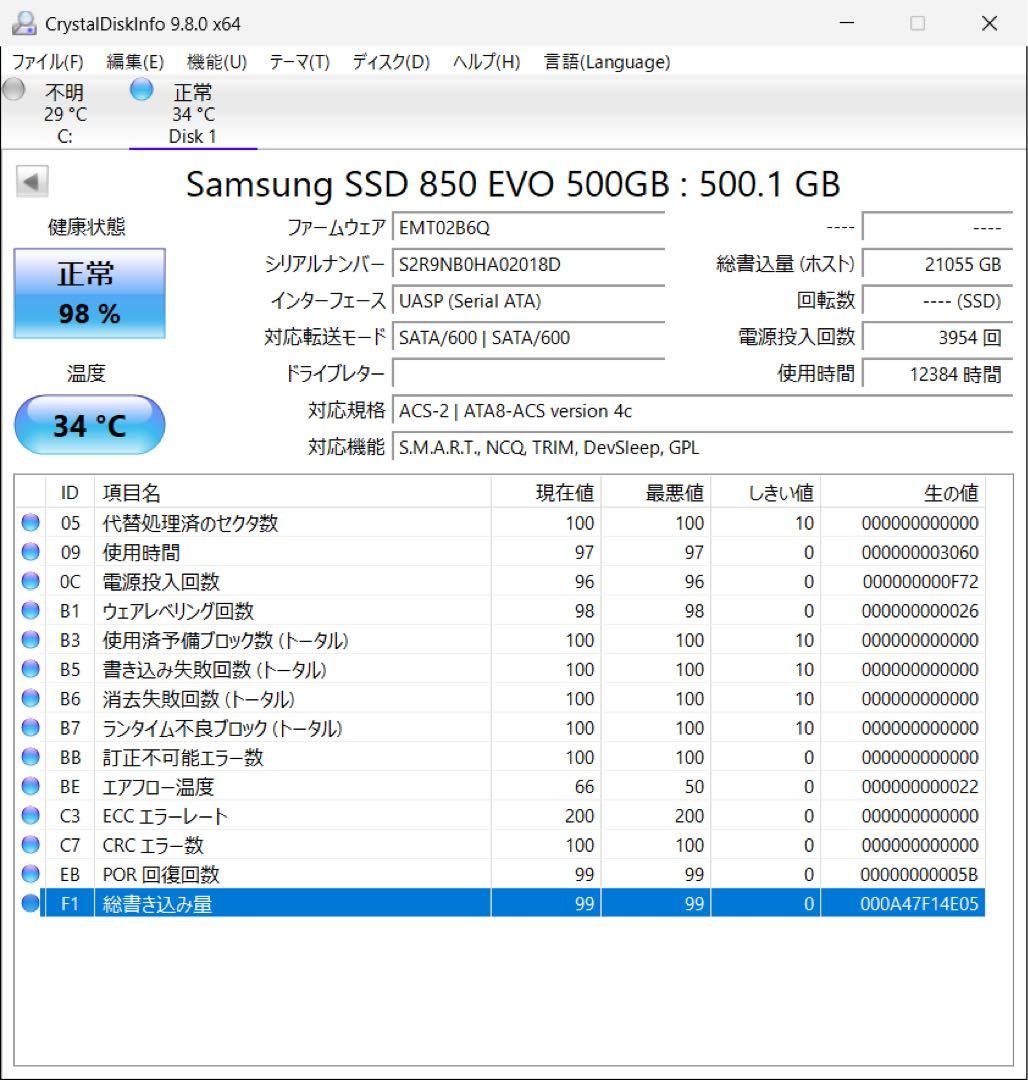The image size is (1028, 1080).
Task: Click the blue status dot for row B6
Action: pyautogui.click(x=30, y=698)
